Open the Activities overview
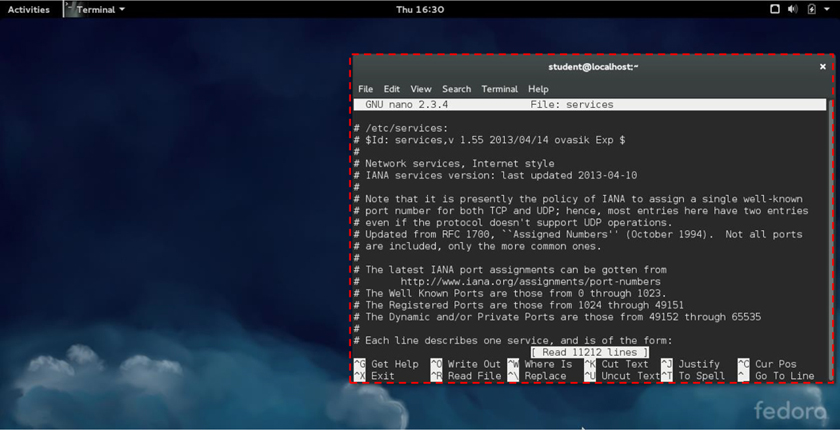840x430 pixels. coord(28,9)
